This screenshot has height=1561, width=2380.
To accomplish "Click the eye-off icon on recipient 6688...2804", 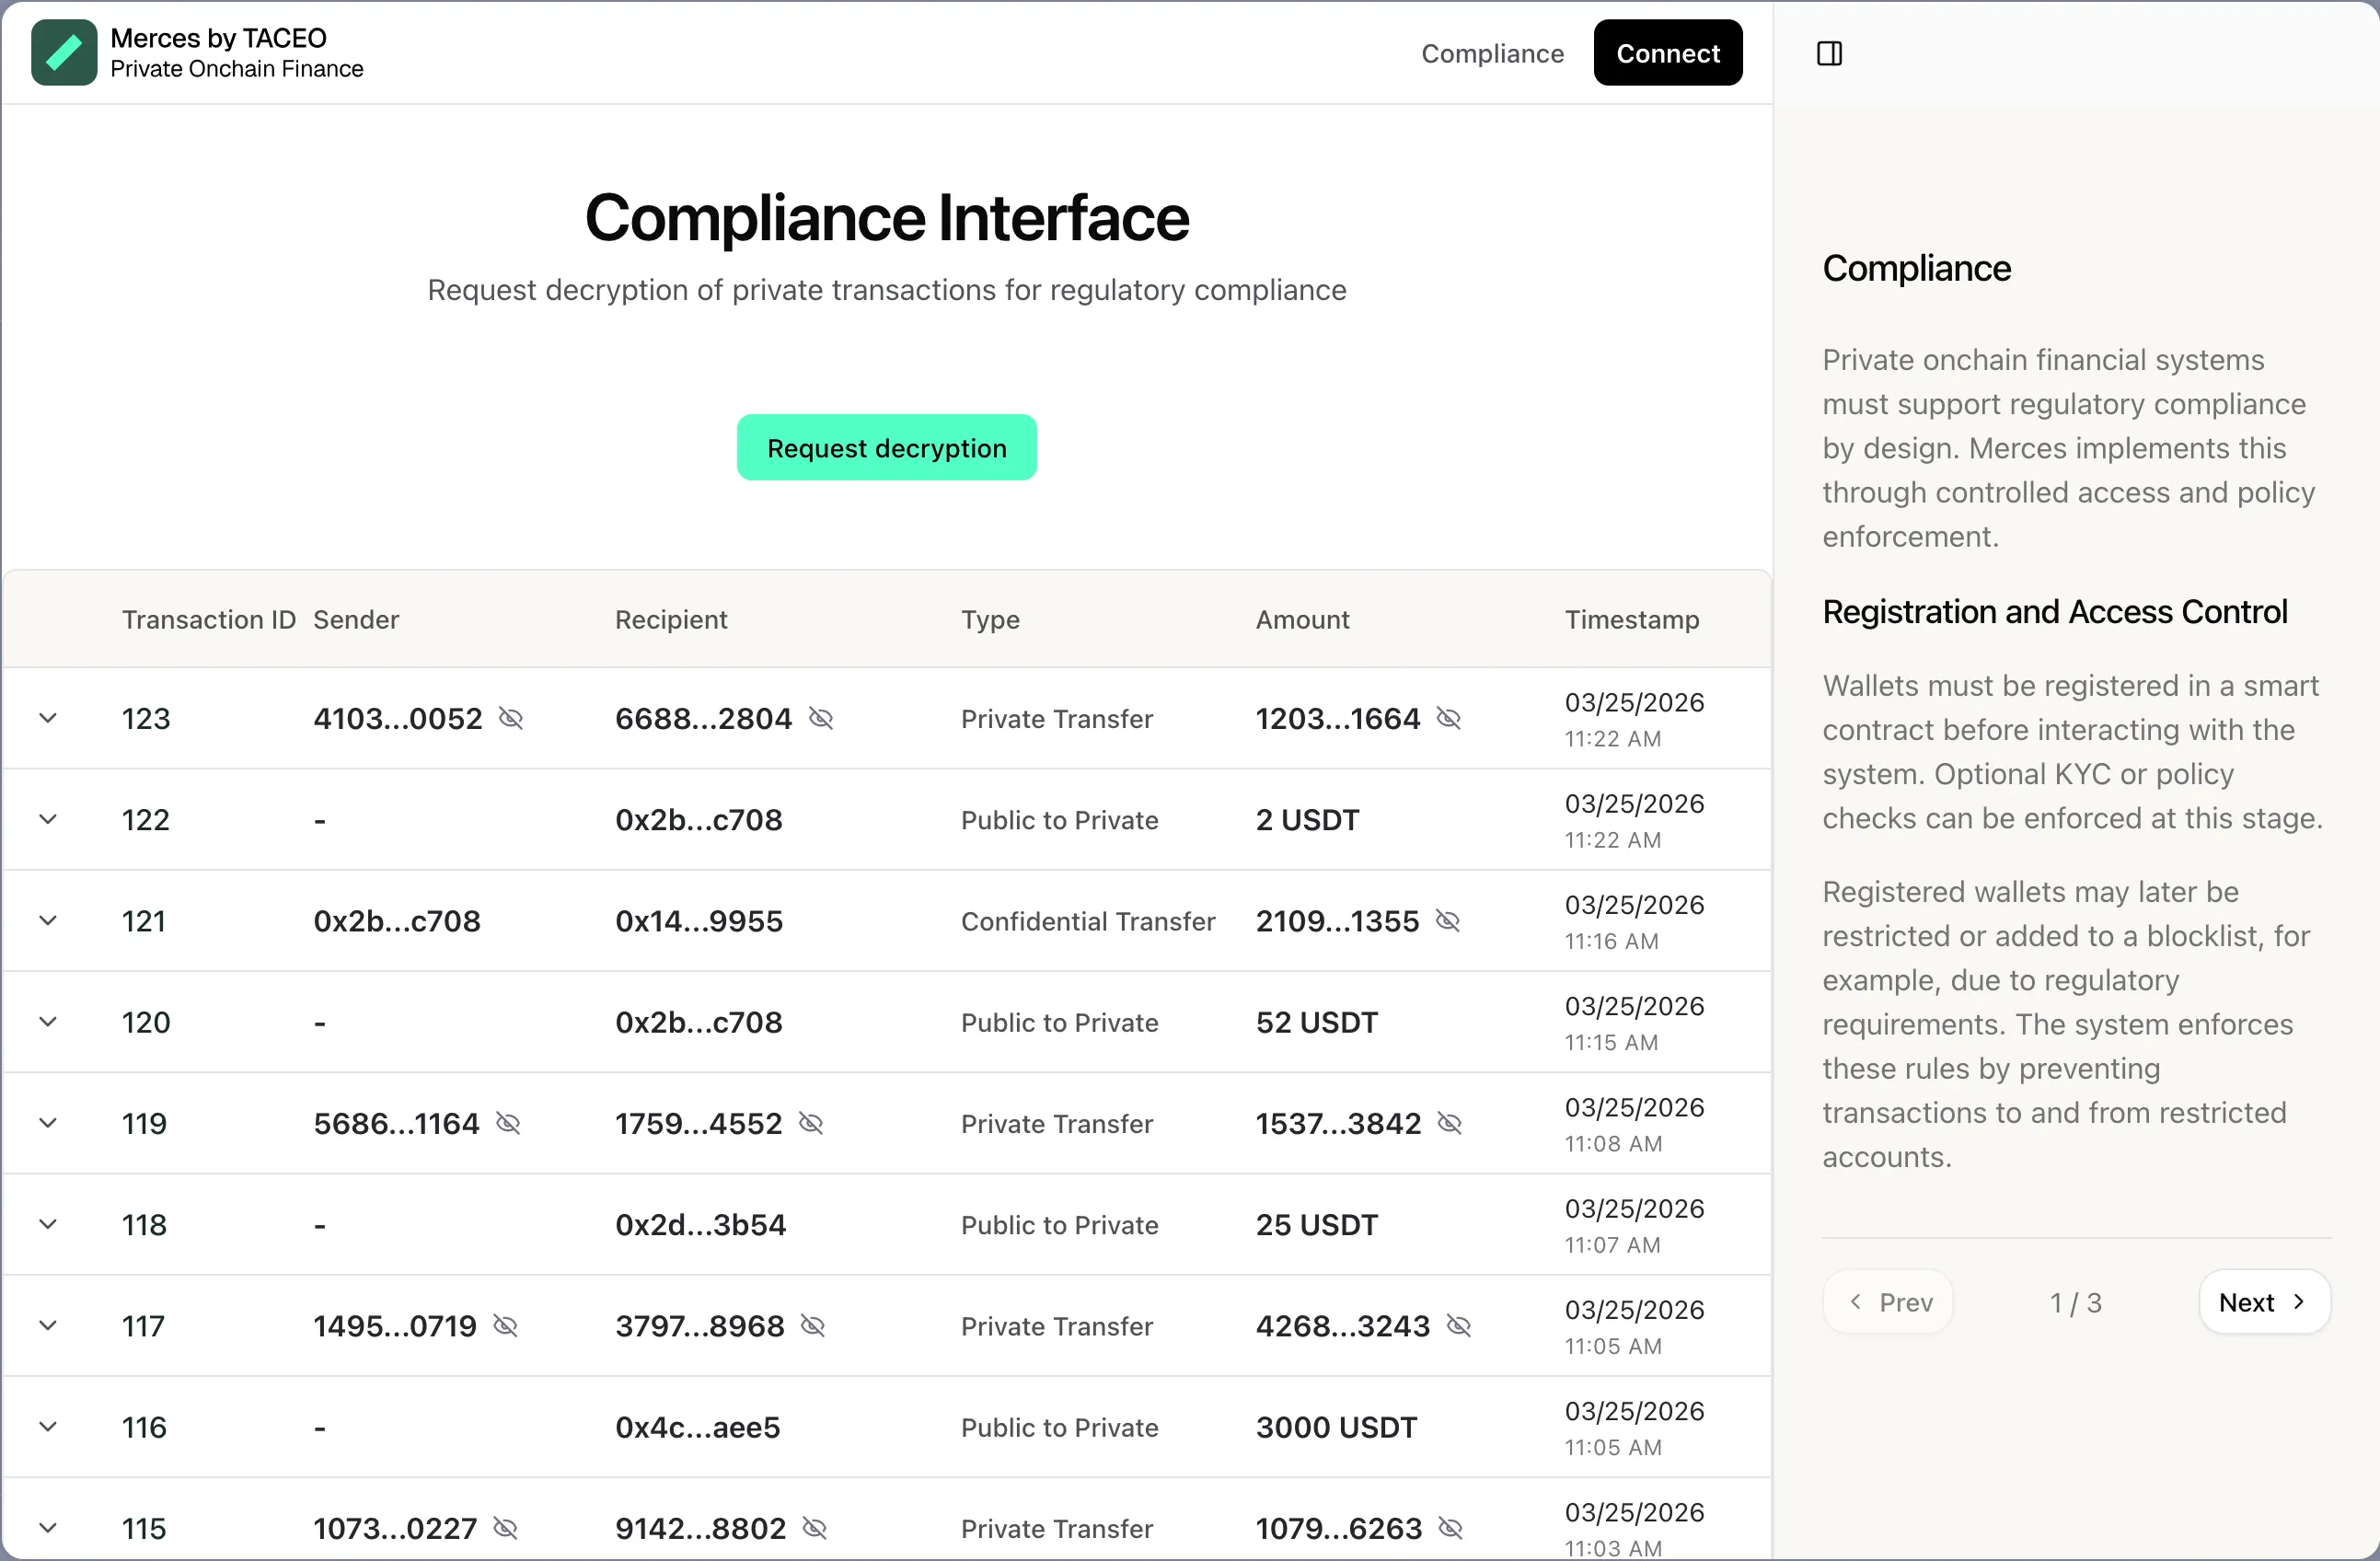I will [x=821, y=718].
